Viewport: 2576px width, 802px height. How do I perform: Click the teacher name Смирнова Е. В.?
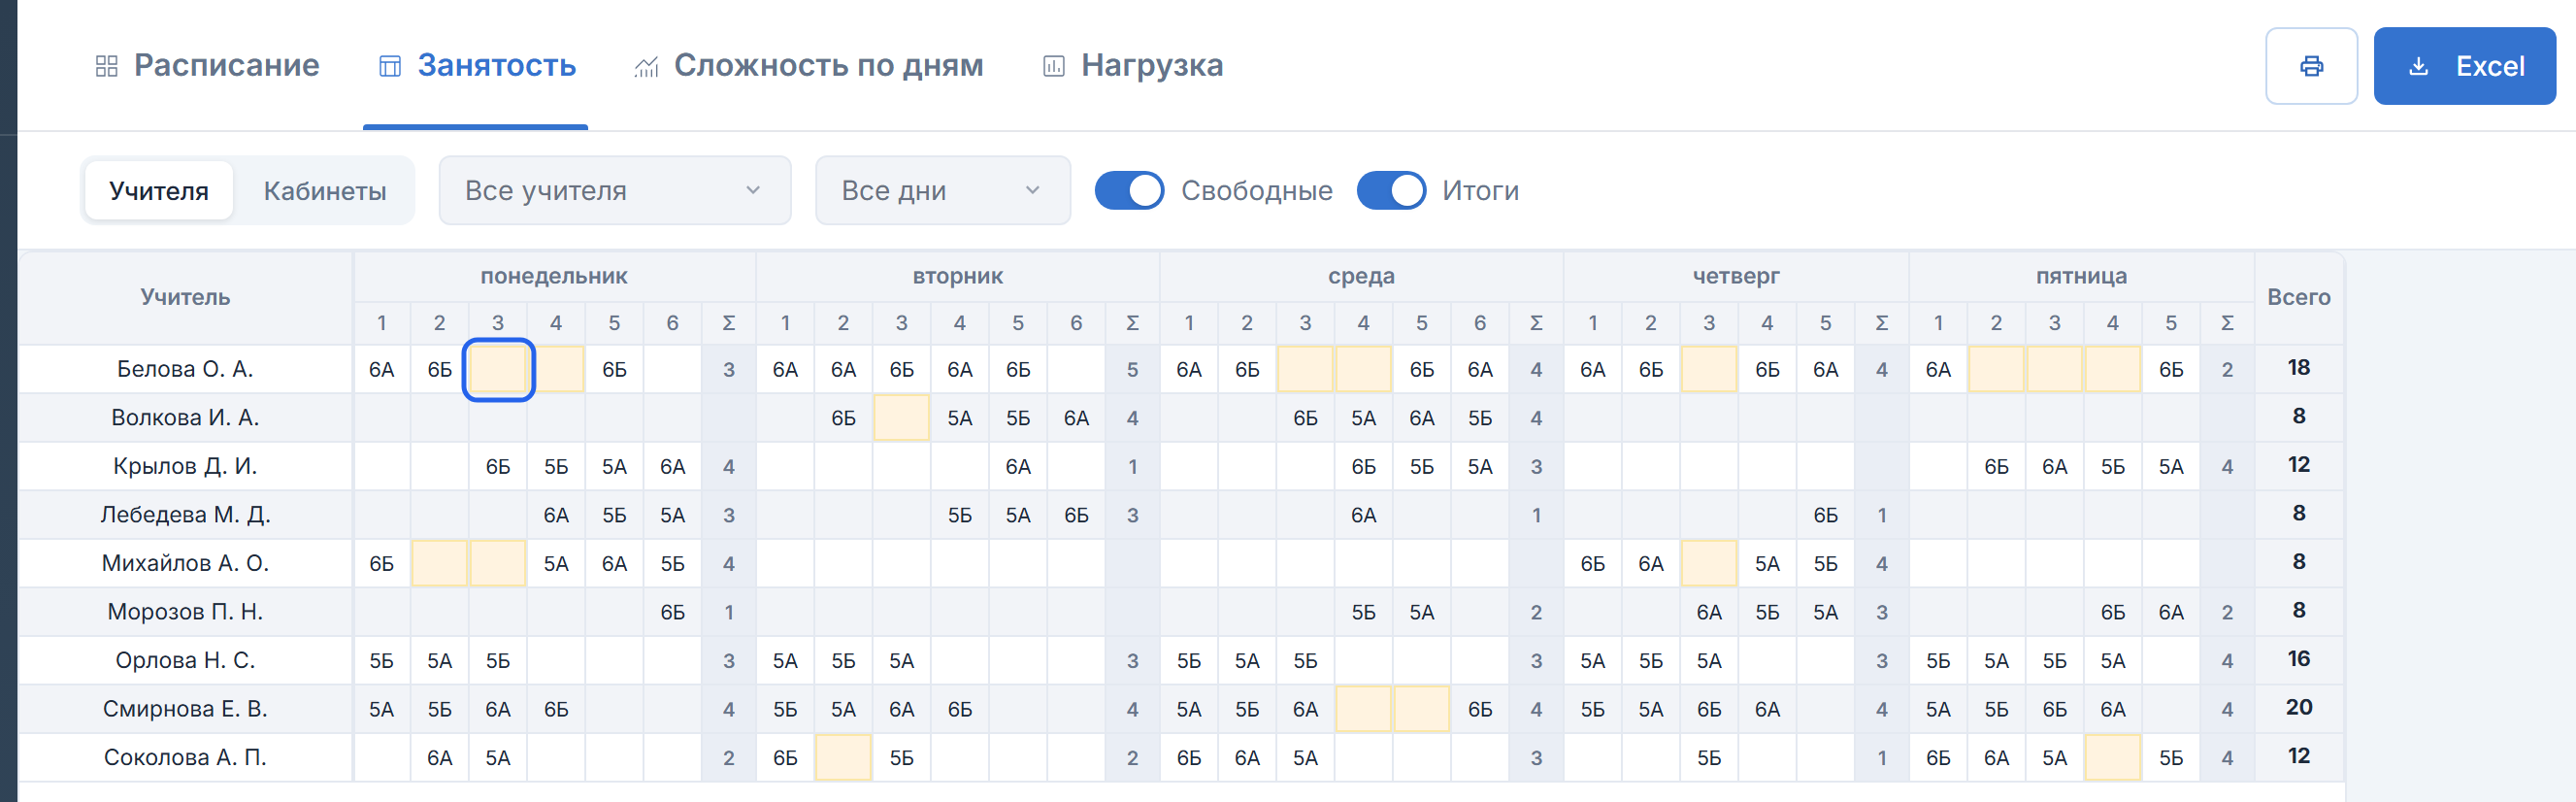(x=185, y=709)
